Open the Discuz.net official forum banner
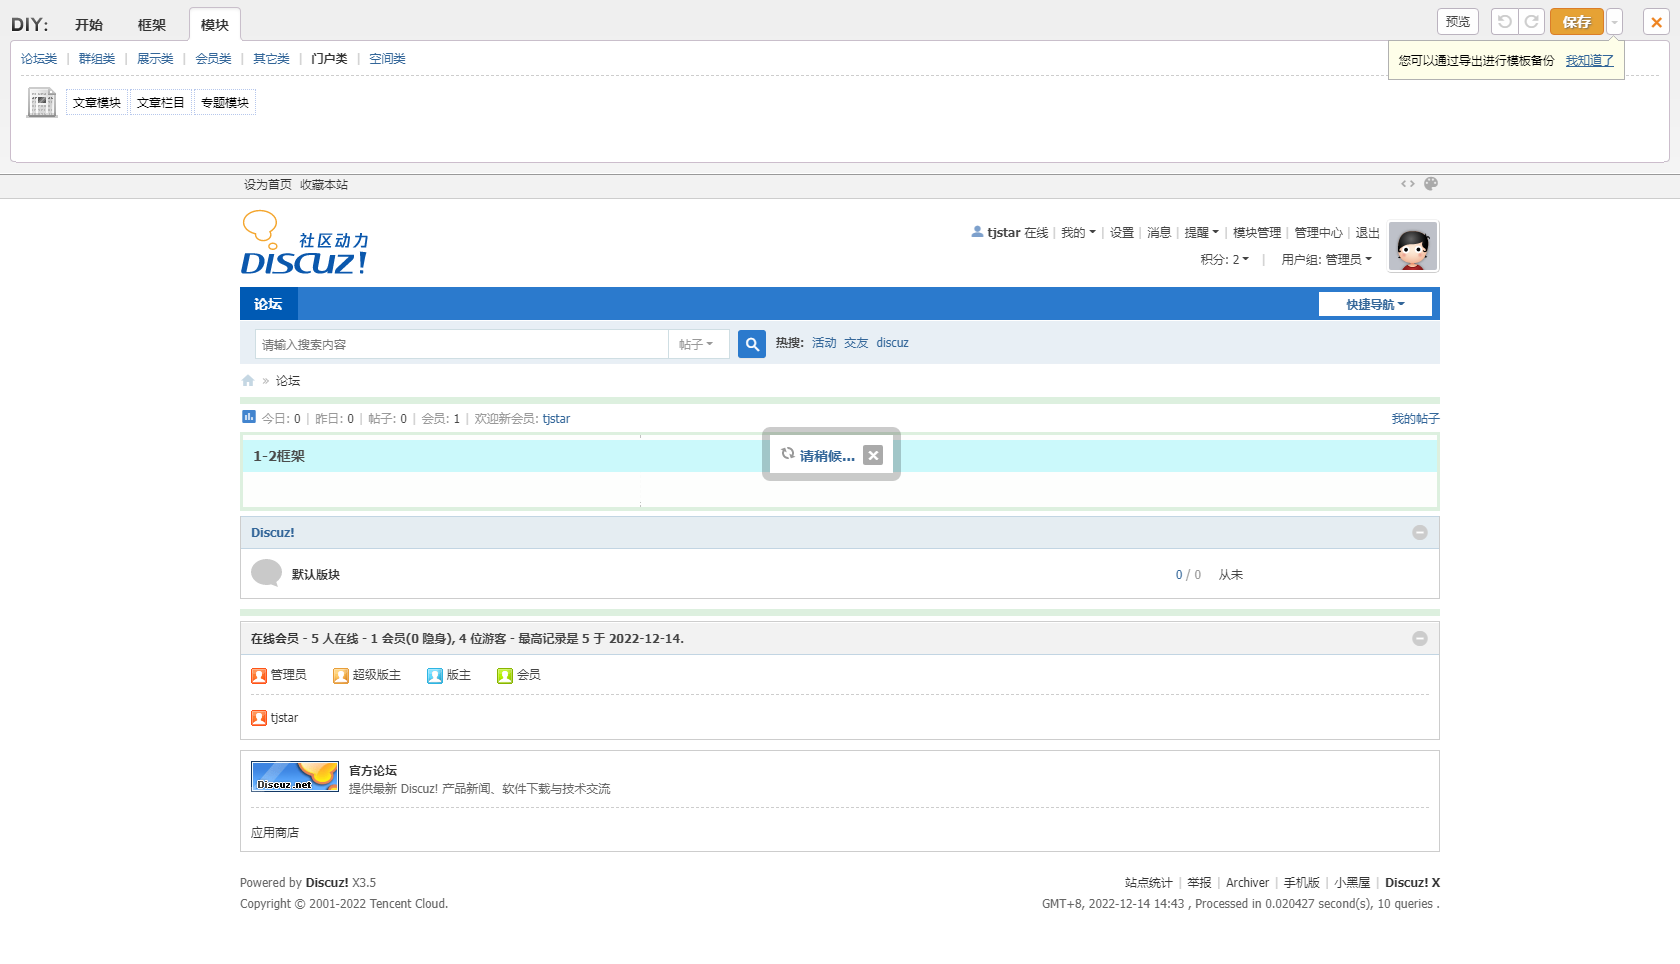 pyautogui.click(x=295, y=777)
